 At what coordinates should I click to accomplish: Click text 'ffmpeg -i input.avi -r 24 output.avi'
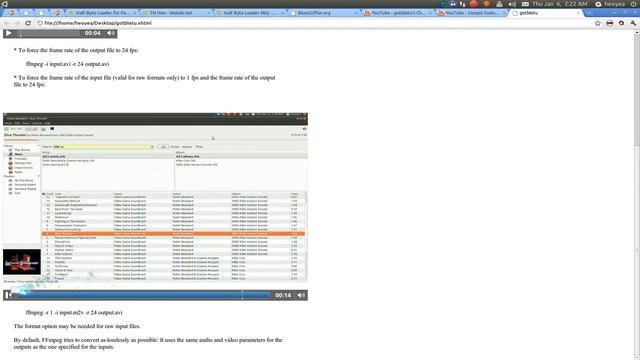67,64
